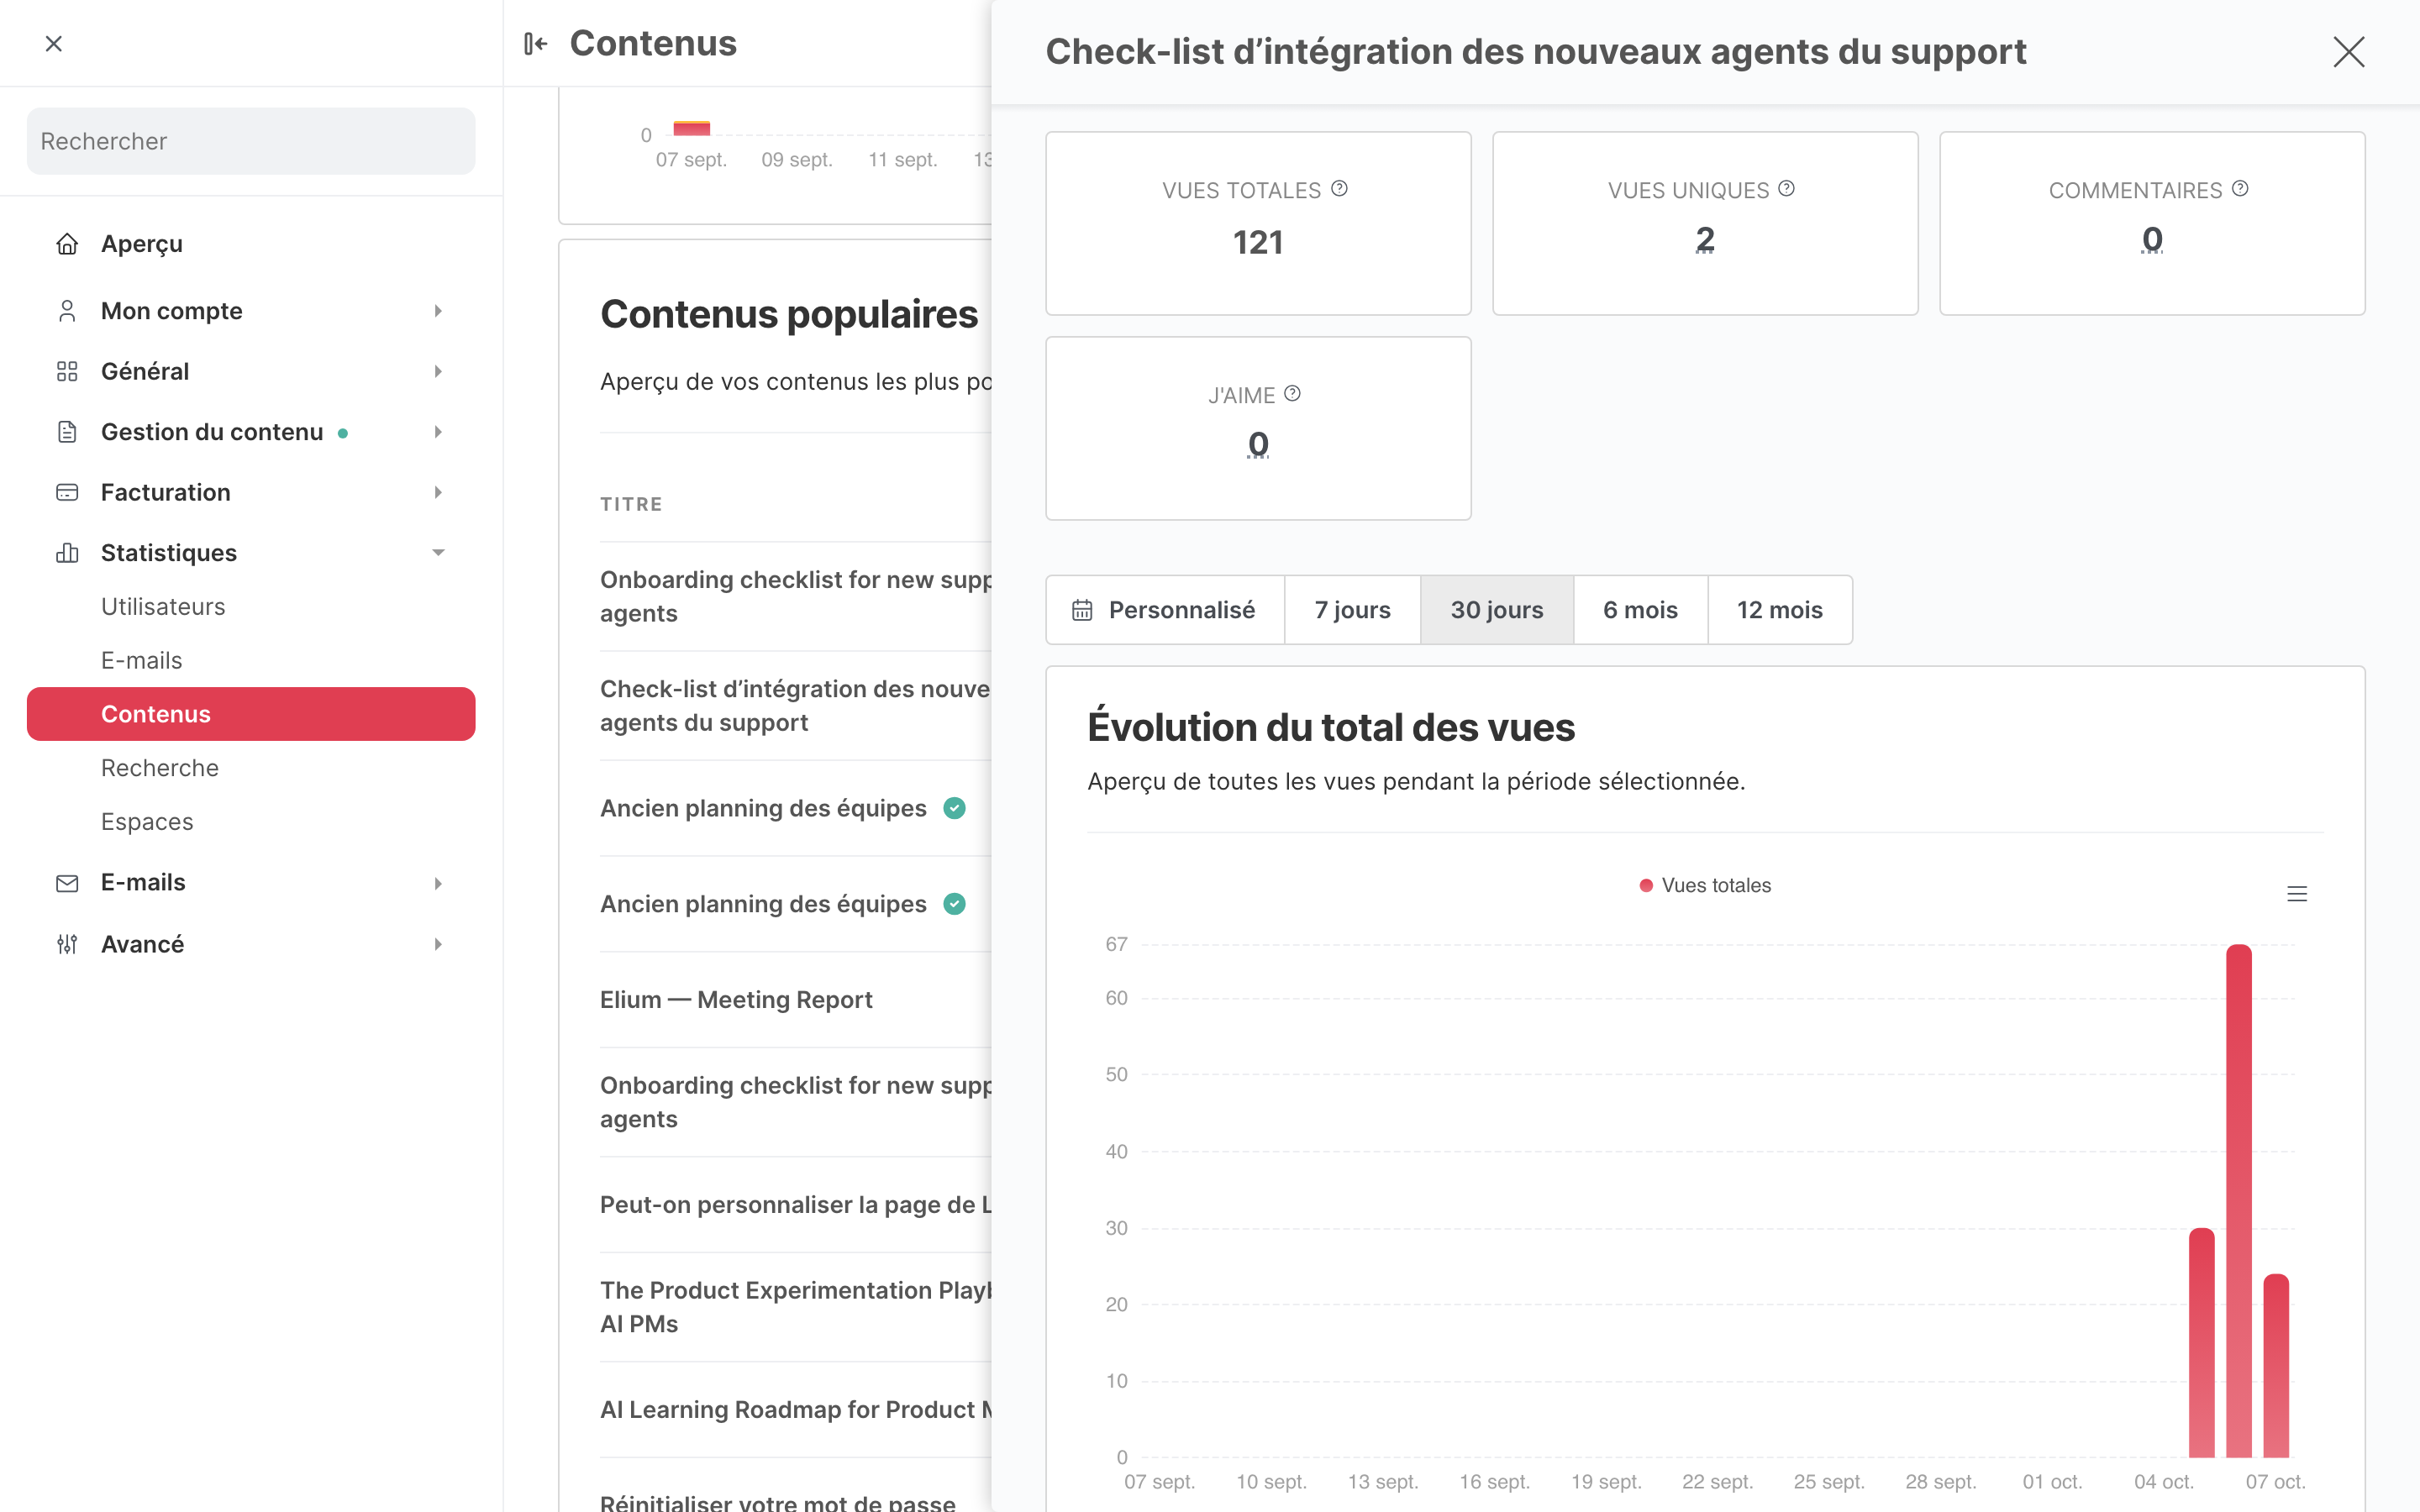Screen dimensions: 2420x1512
Task: Select the 12 mois period
Action: pyautogui.click(x=1780, y=610)
